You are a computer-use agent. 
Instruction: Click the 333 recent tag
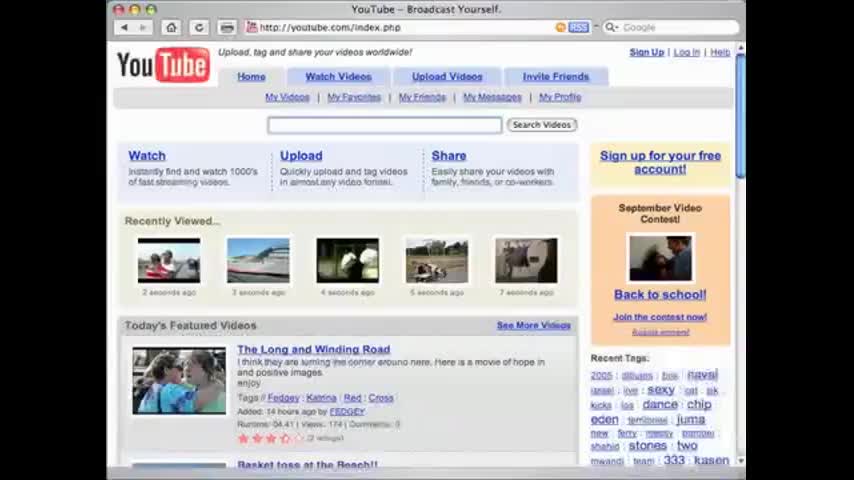(x=674, y=460)
